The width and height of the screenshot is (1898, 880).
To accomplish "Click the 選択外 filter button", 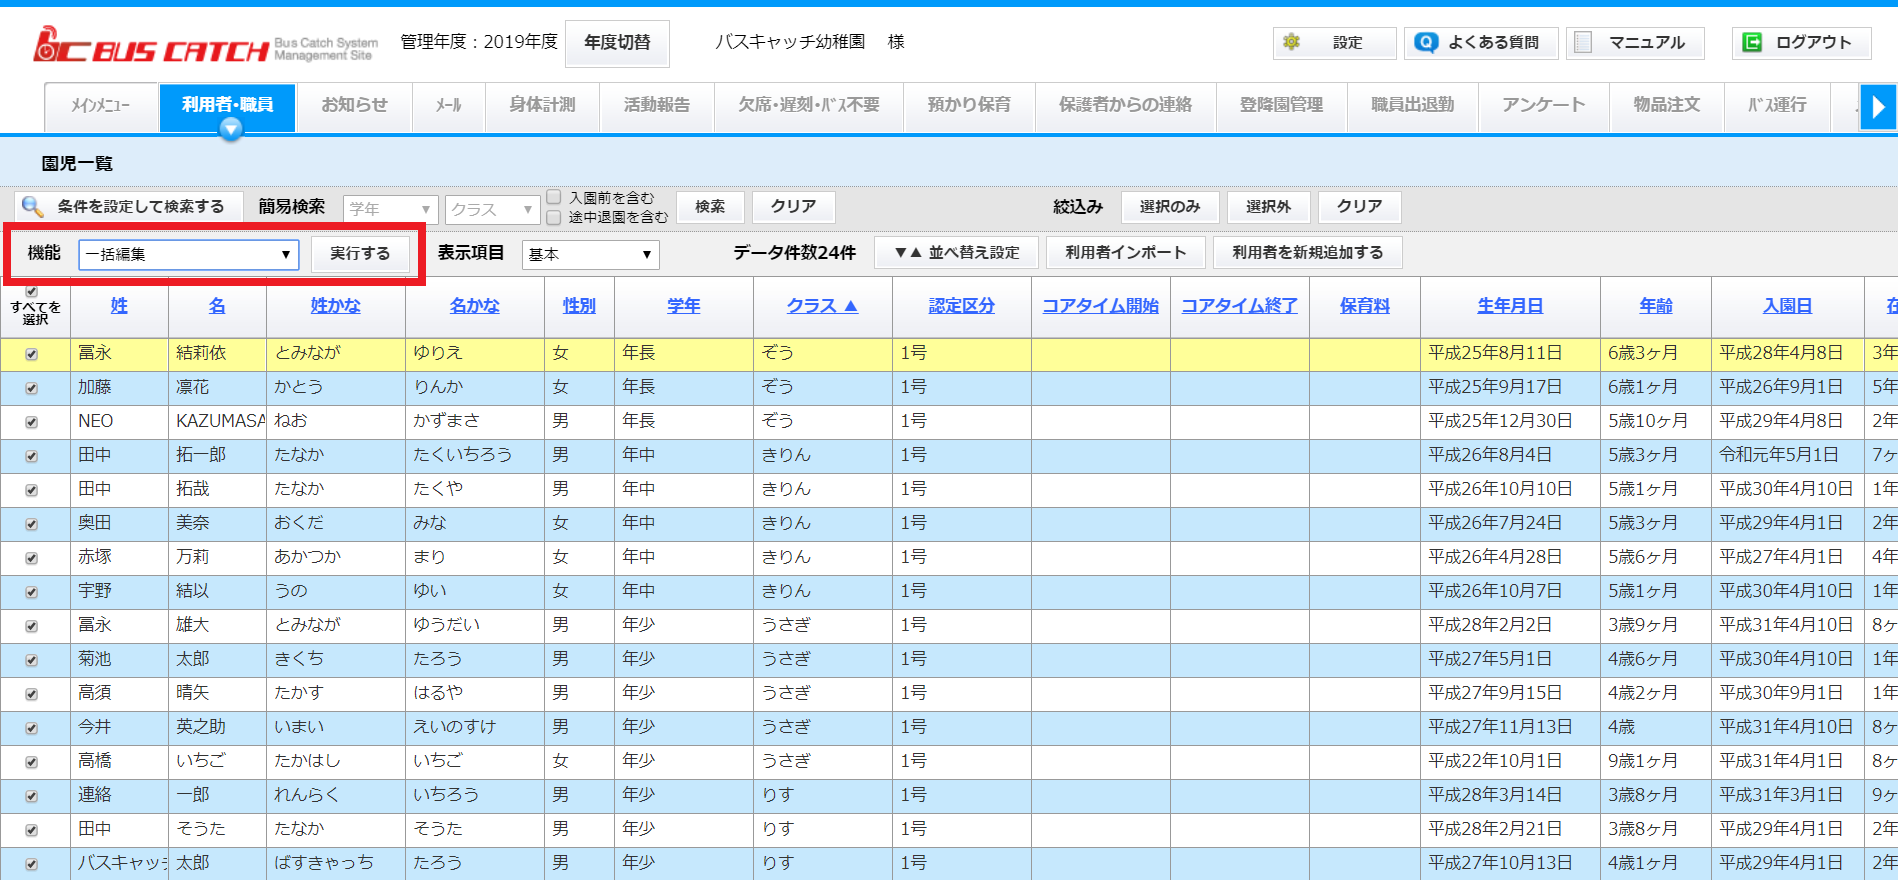I will 1268,207.
